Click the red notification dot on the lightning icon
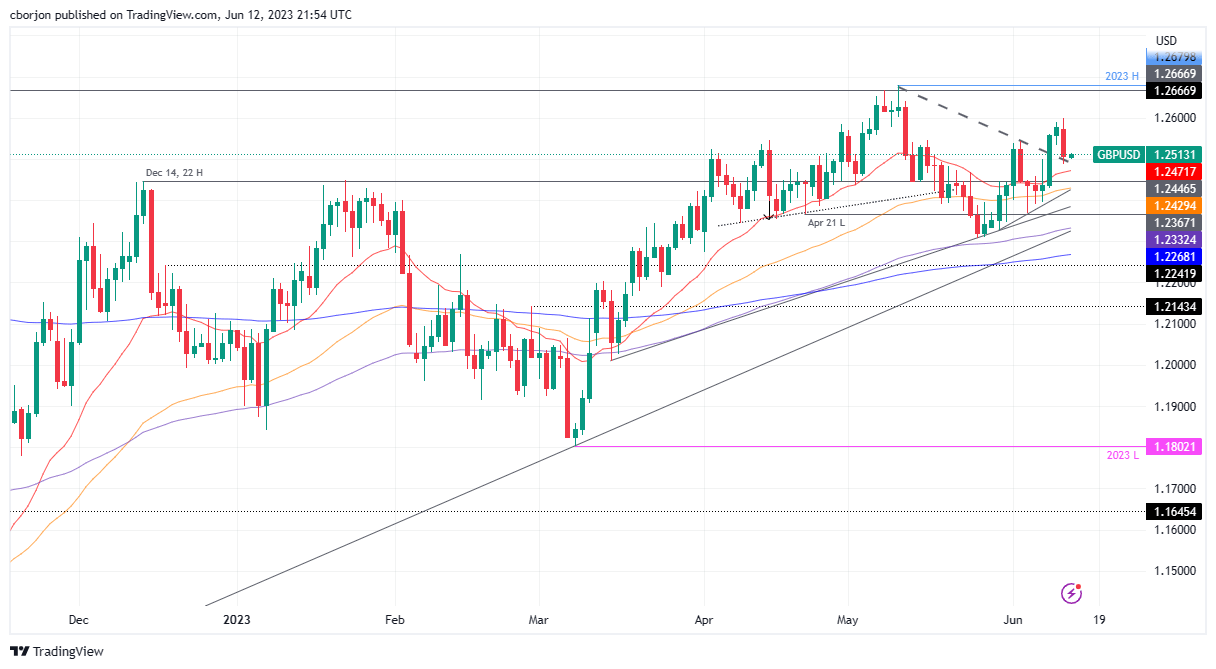The height and width of the screenshot is (669, 1216). coord(1079,586)
